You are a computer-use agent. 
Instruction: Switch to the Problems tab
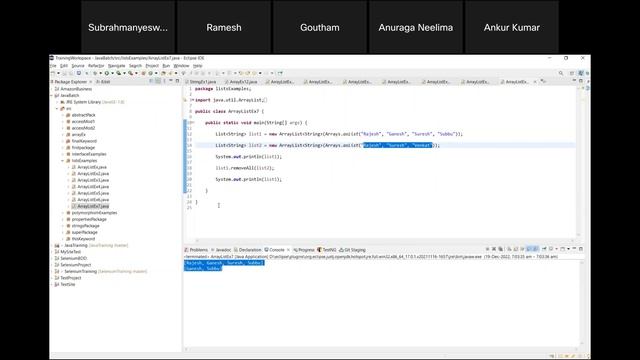click(196, 250)
